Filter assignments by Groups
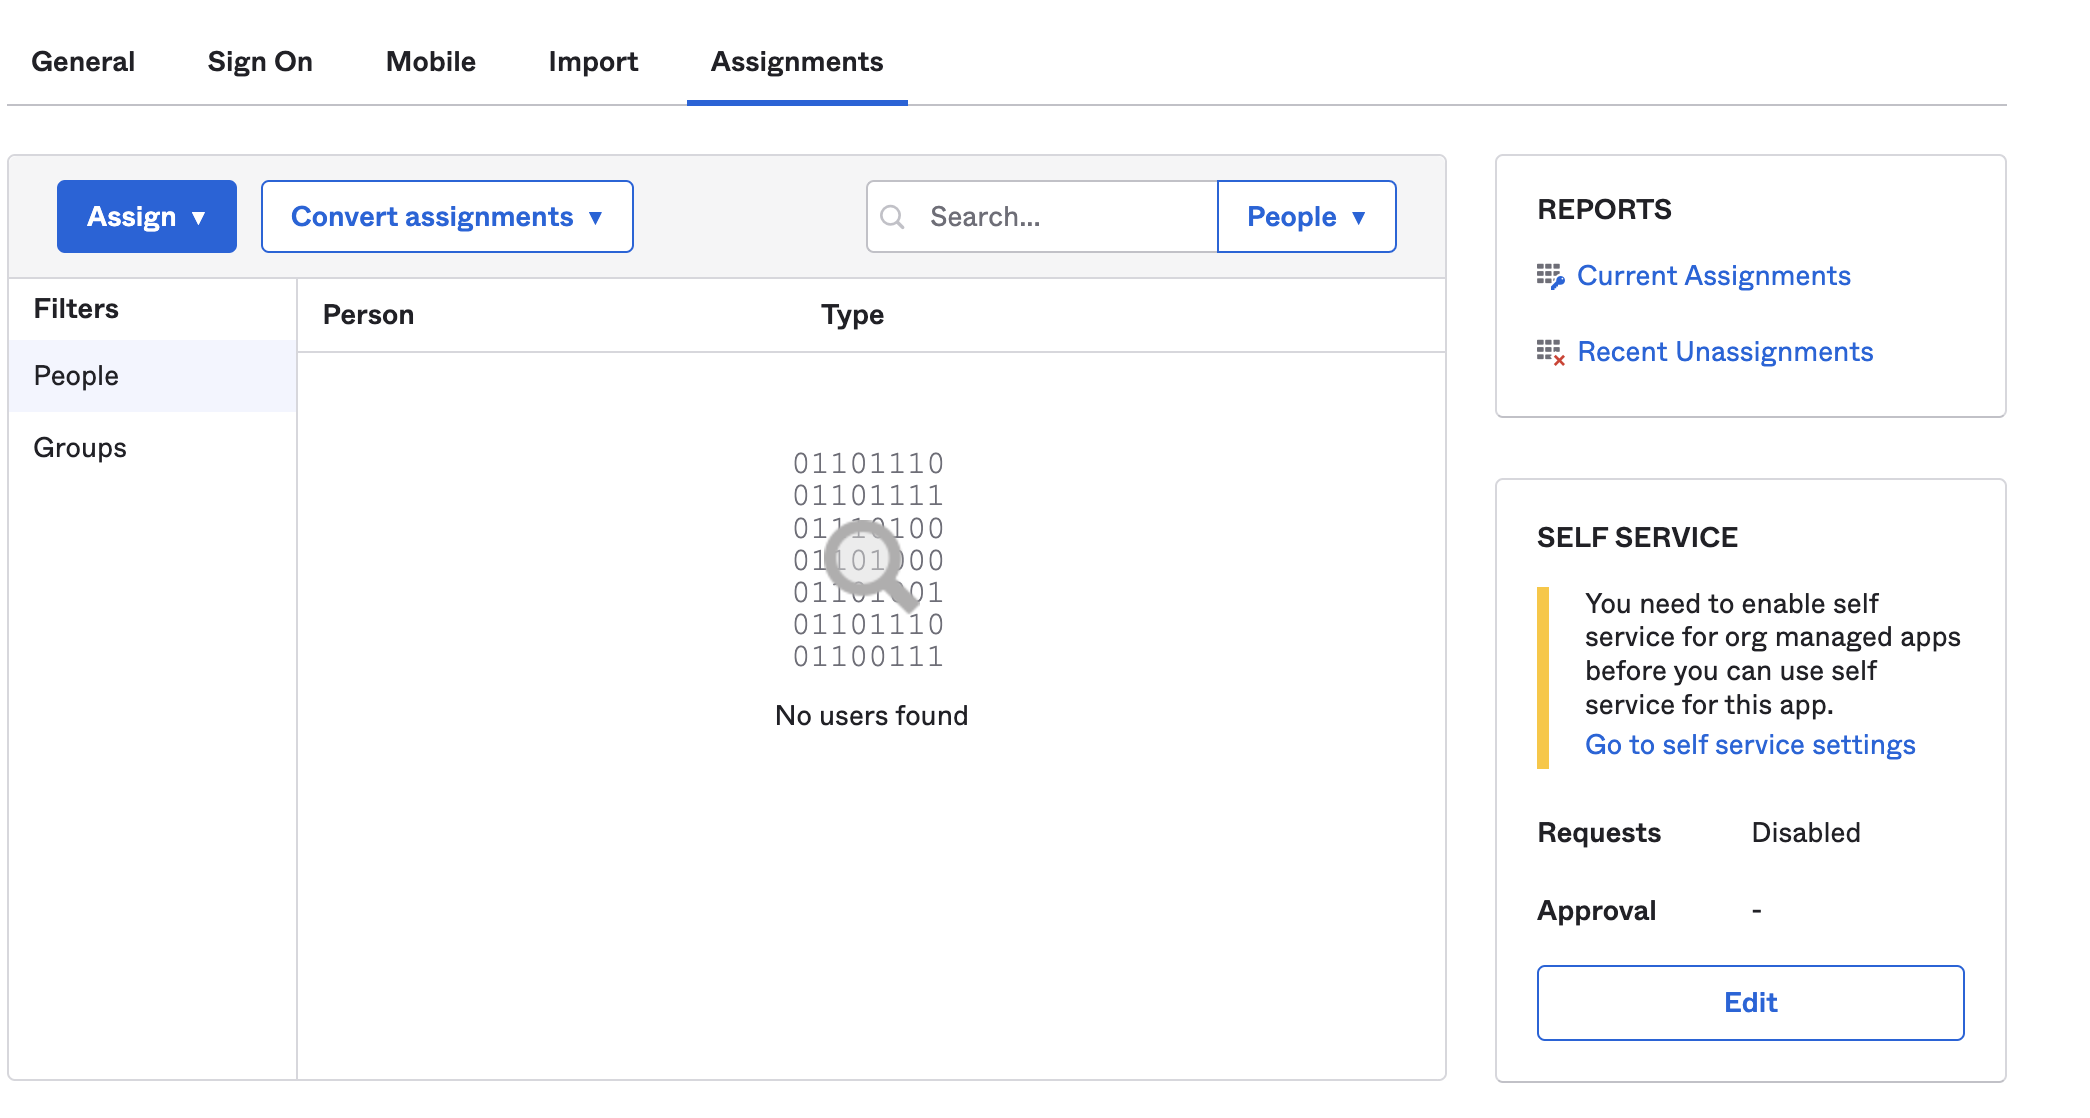Image resolution: width=2090 pixels, height=1118 pixels. pos(80,448)
